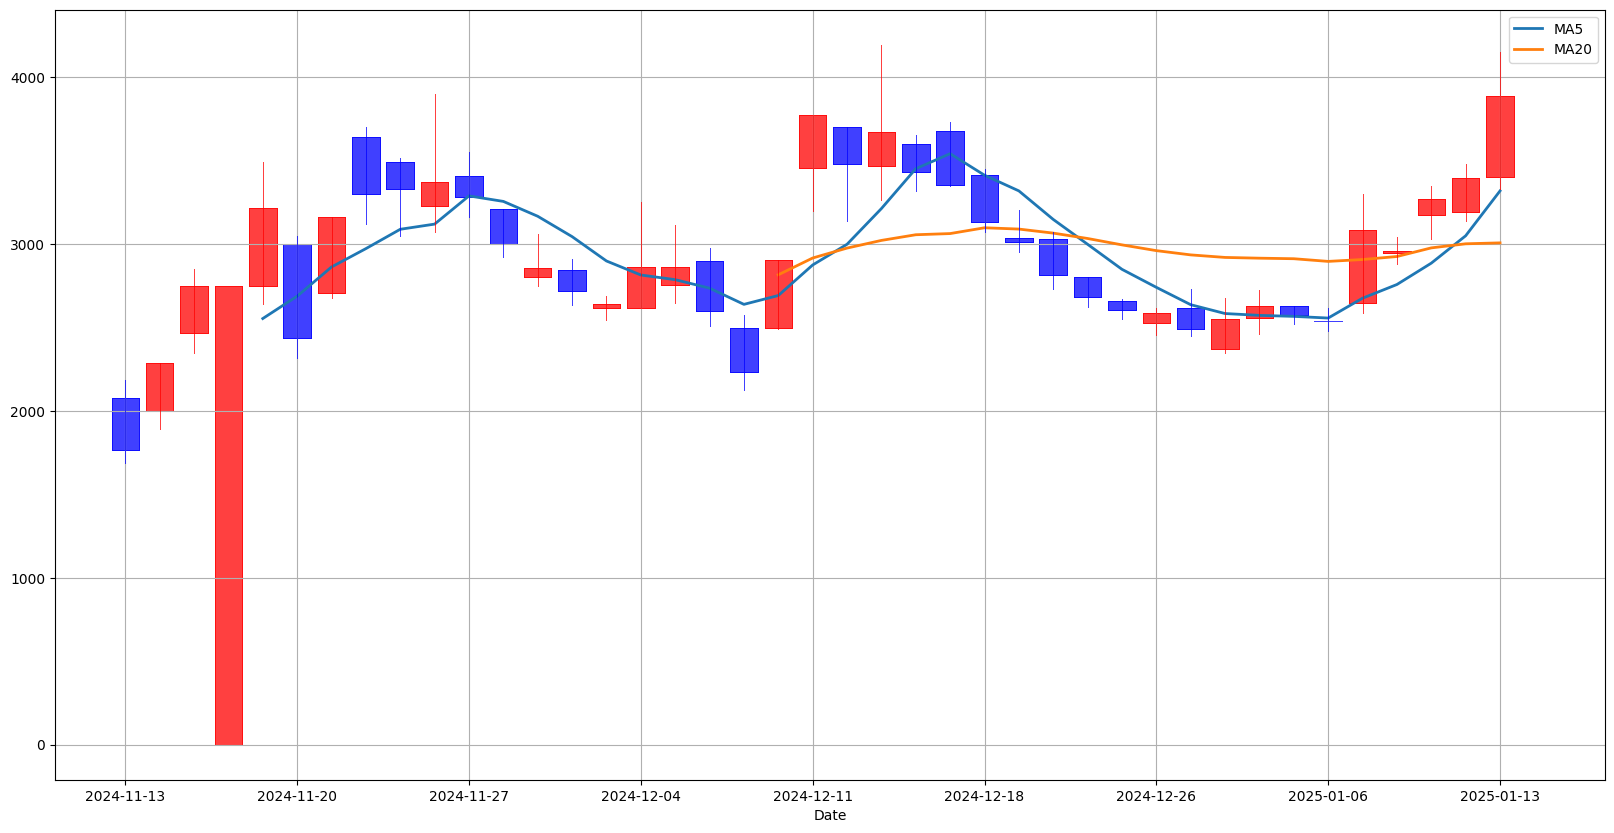Click the 2024-12-26 x-axis tick label
Screen dimensions: 1614x833
(1156, 796)
